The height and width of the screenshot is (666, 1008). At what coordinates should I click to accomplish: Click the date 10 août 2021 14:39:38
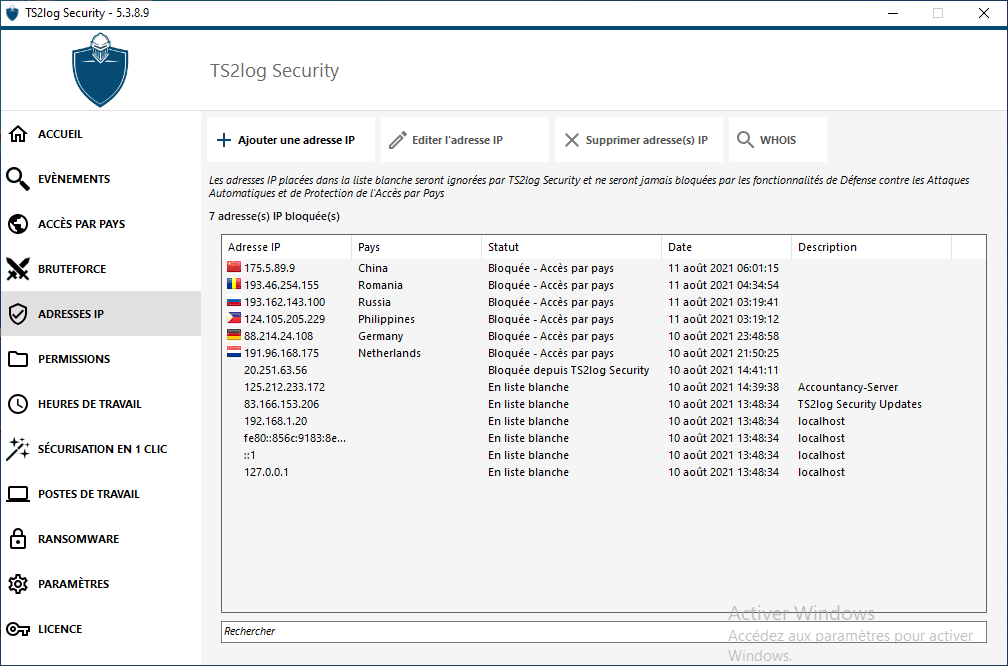pos(723,387)
